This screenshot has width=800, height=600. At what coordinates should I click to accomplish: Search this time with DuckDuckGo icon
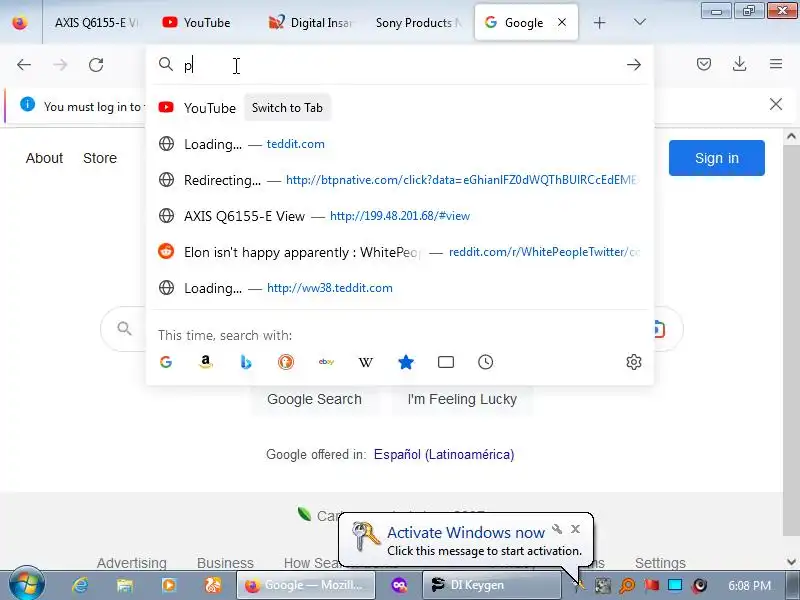286,362
